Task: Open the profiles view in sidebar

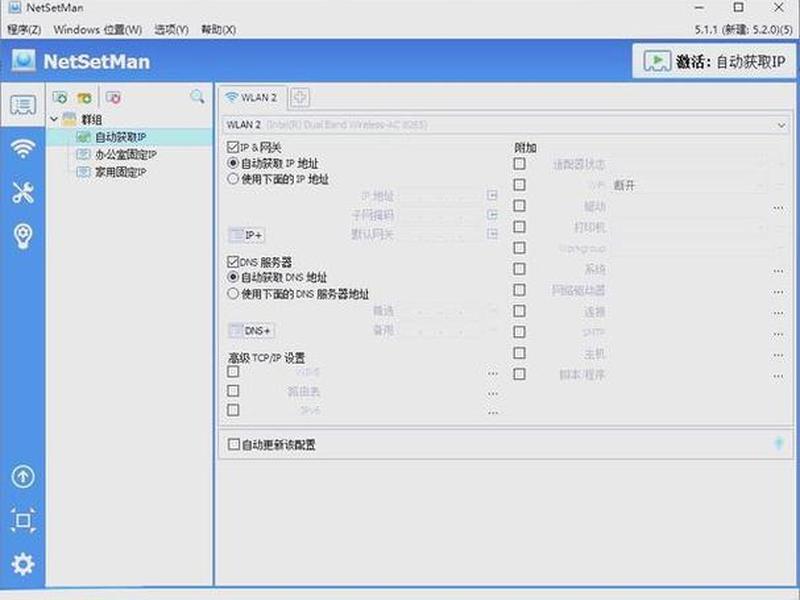Action: pyautogui.click(x=23, y=105)
